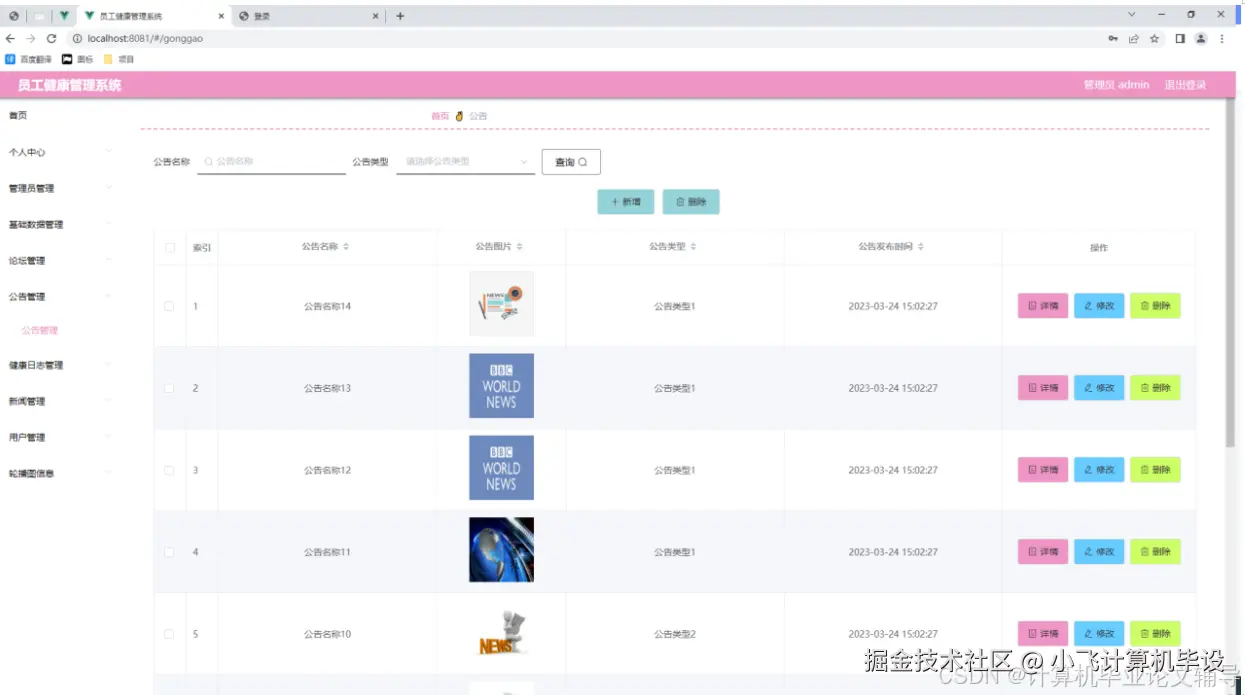Click the 新增 add button
This screenshot has width=1245, height=695.
coord(626,202)
